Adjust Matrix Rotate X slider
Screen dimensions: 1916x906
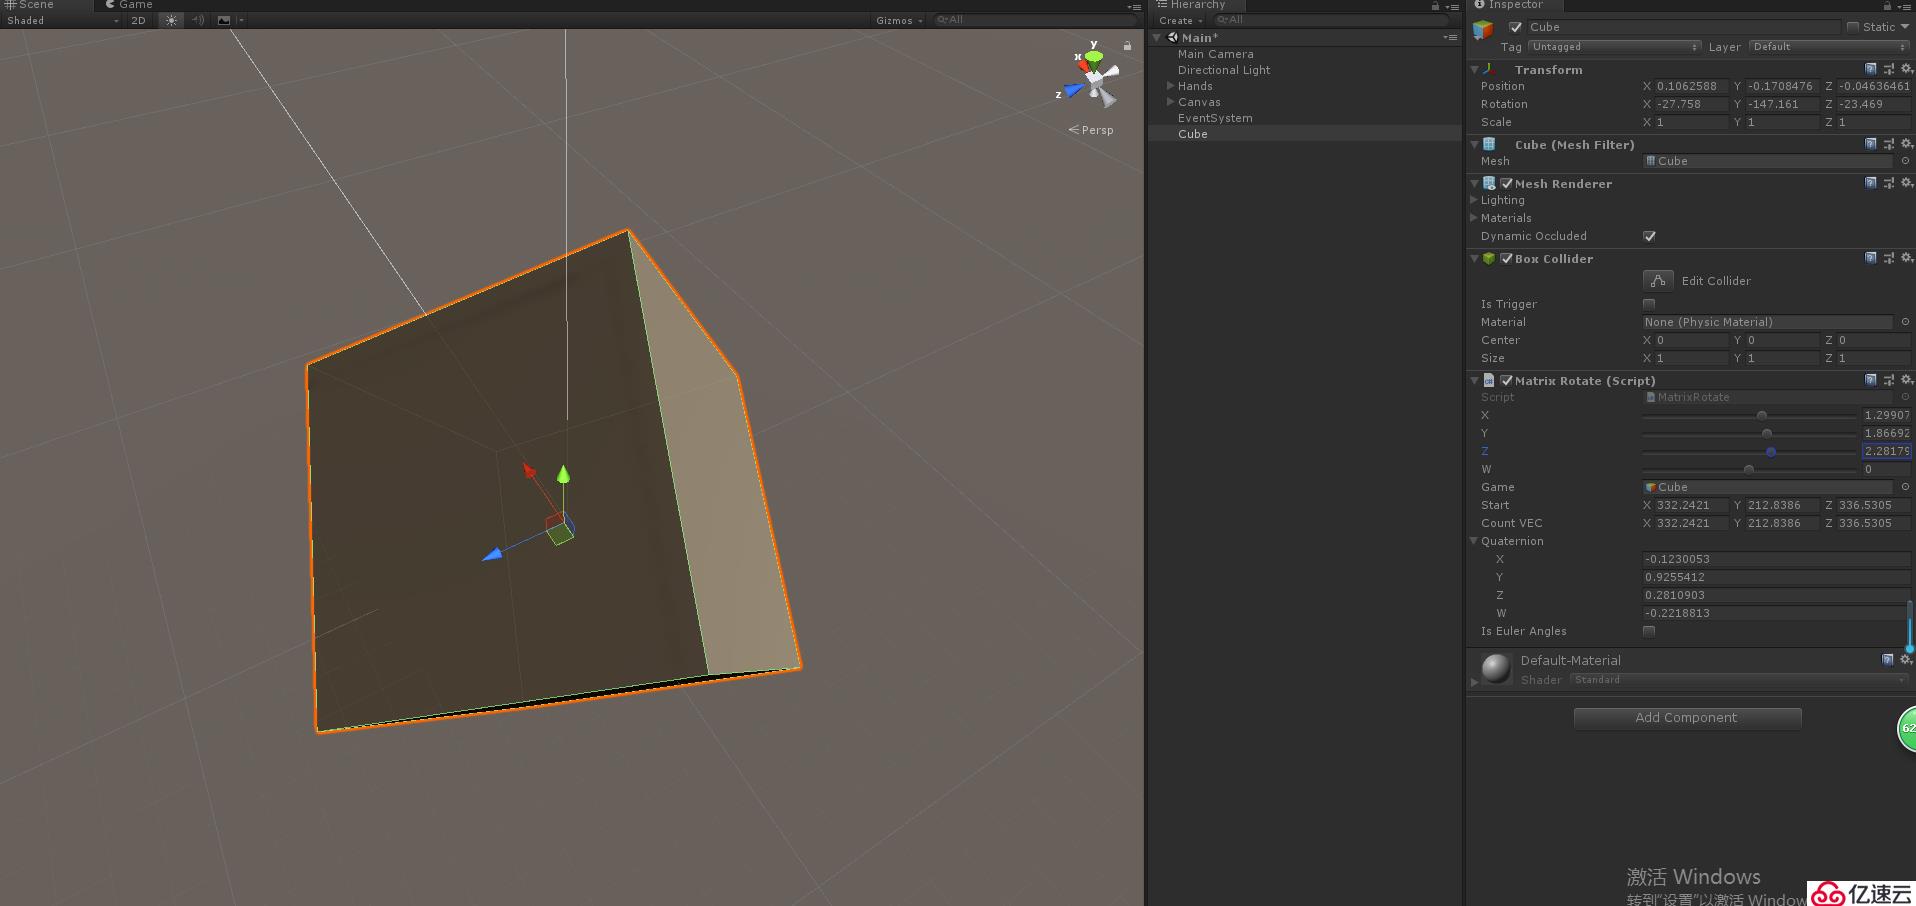(x=1749, y=415)
